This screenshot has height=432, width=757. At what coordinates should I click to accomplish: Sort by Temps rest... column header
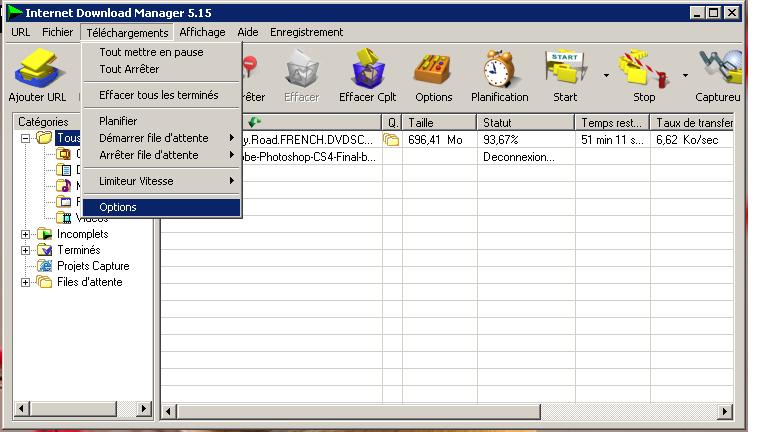click(612, 123)
